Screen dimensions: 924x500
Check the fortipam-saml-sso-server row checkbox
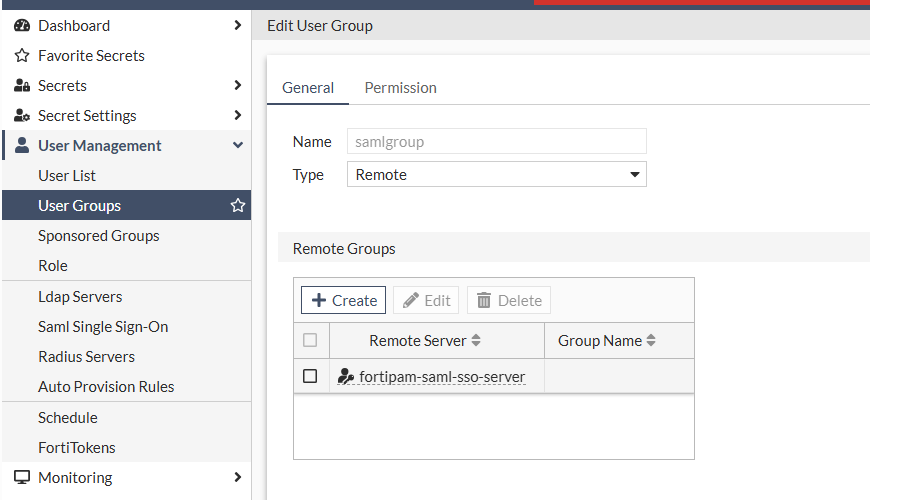[x=310, y=376]
